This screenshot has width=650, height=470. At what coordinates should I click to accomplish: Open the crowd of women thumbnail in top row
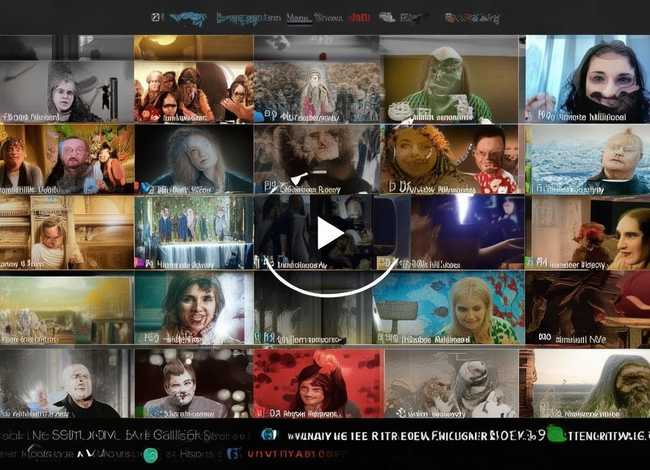pos(192,92)
